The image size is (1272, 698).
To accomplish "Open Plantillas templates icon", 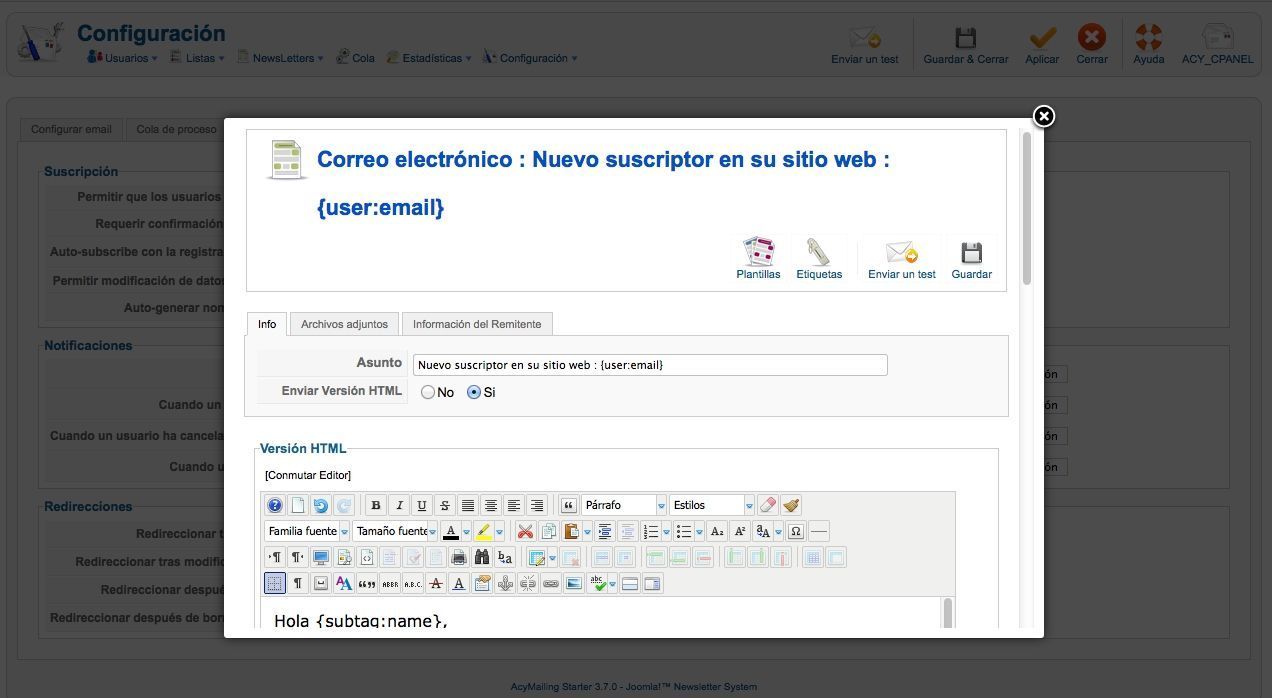I will (758, 258).
